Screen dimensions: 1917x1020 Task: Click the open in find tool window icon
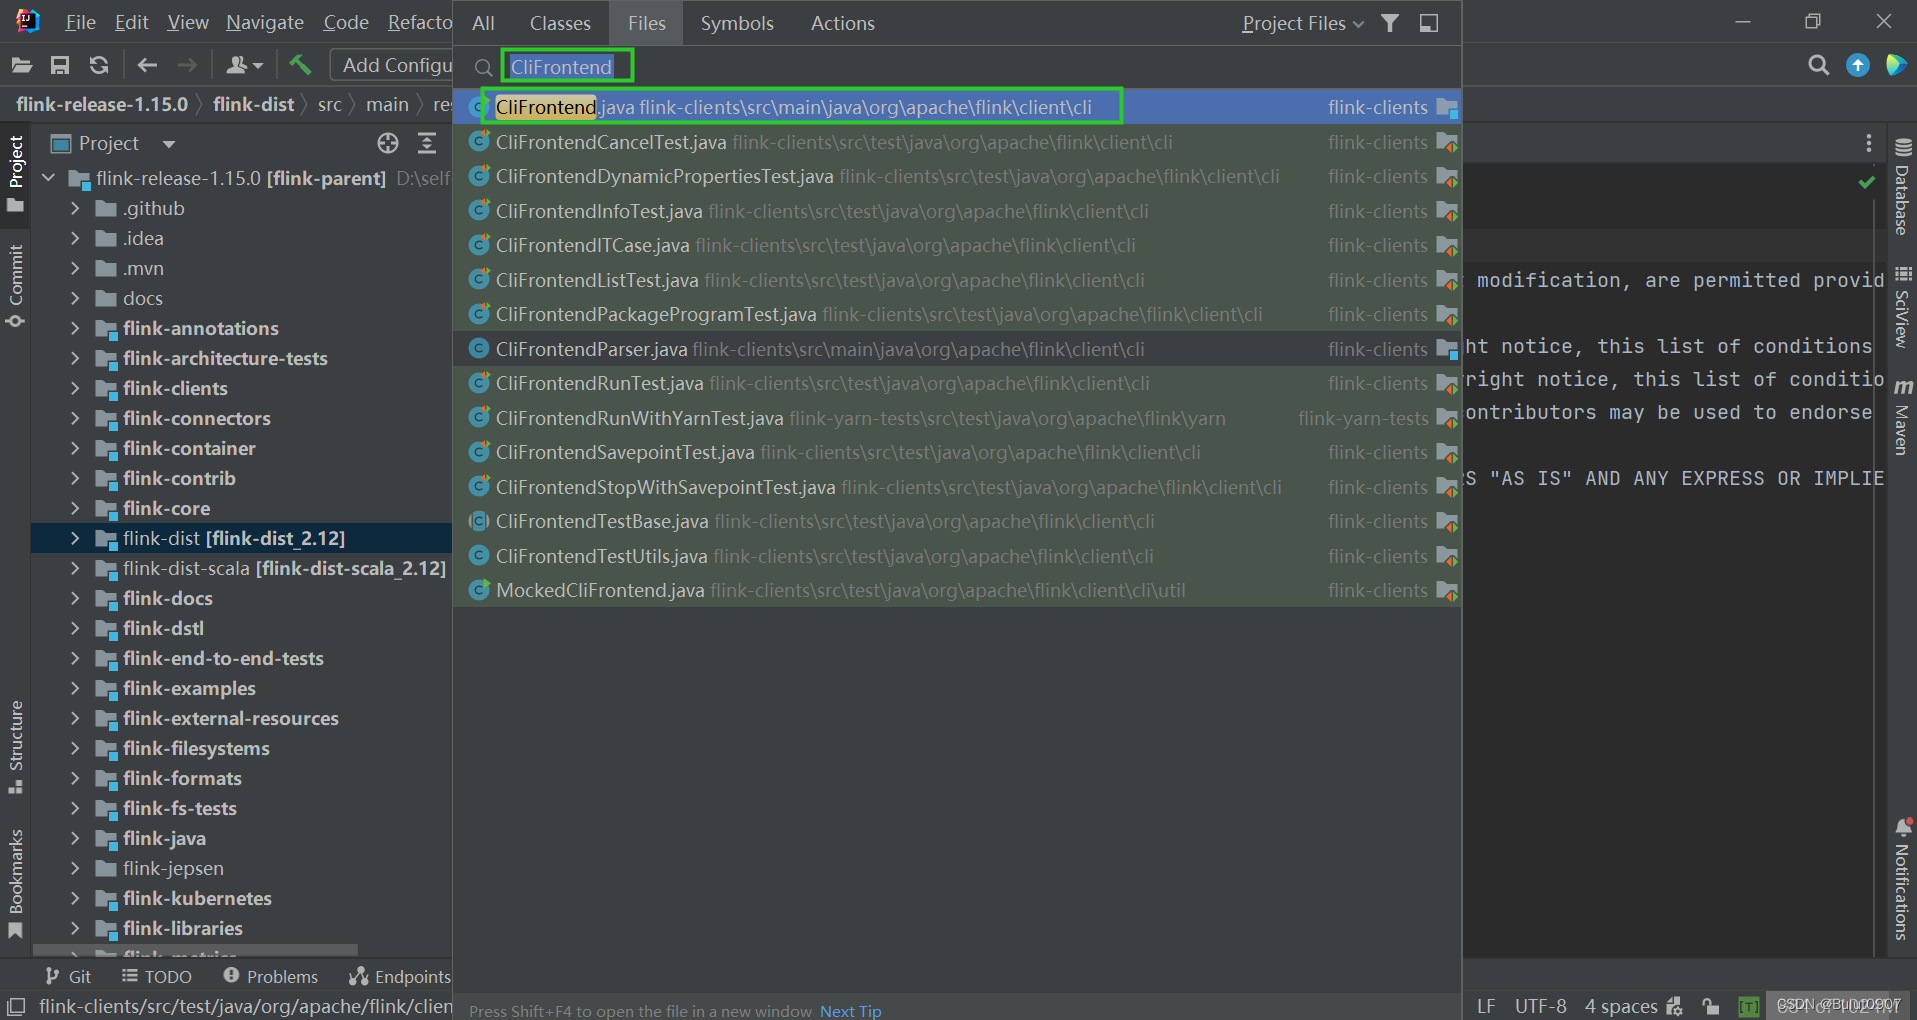(1429, 23)
